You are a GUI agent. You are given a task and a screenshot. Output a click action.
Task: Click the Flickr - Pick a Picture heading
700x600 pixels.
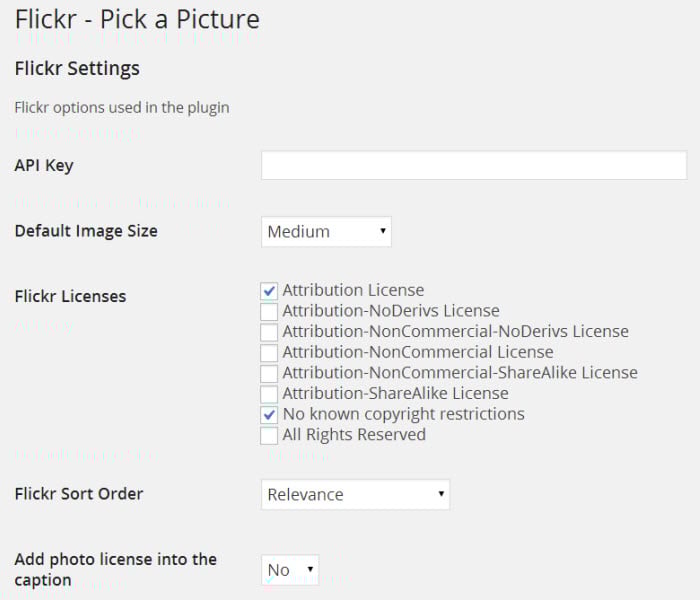pos(137,19)
